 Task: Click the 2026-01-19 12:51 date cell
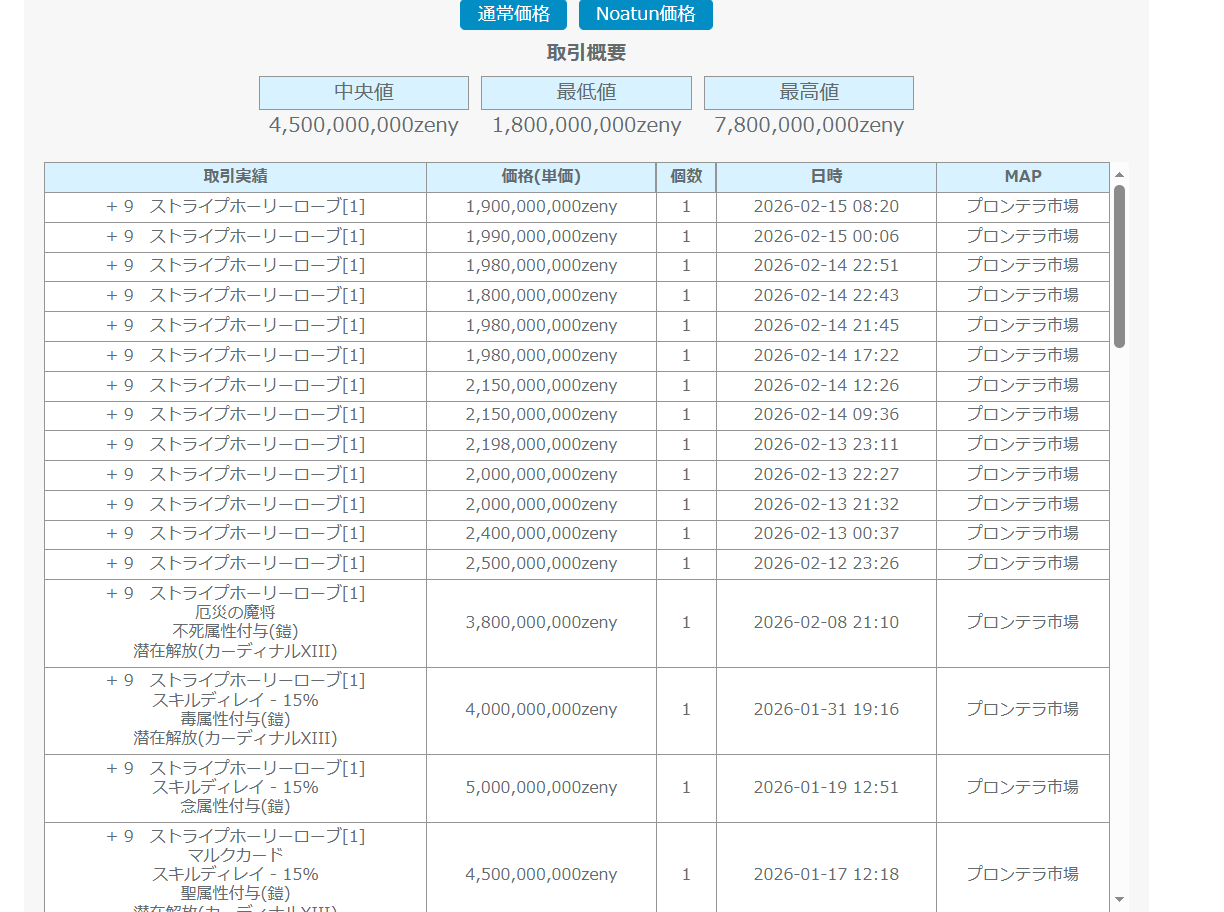pyautogui.click(x=826, y=788)
